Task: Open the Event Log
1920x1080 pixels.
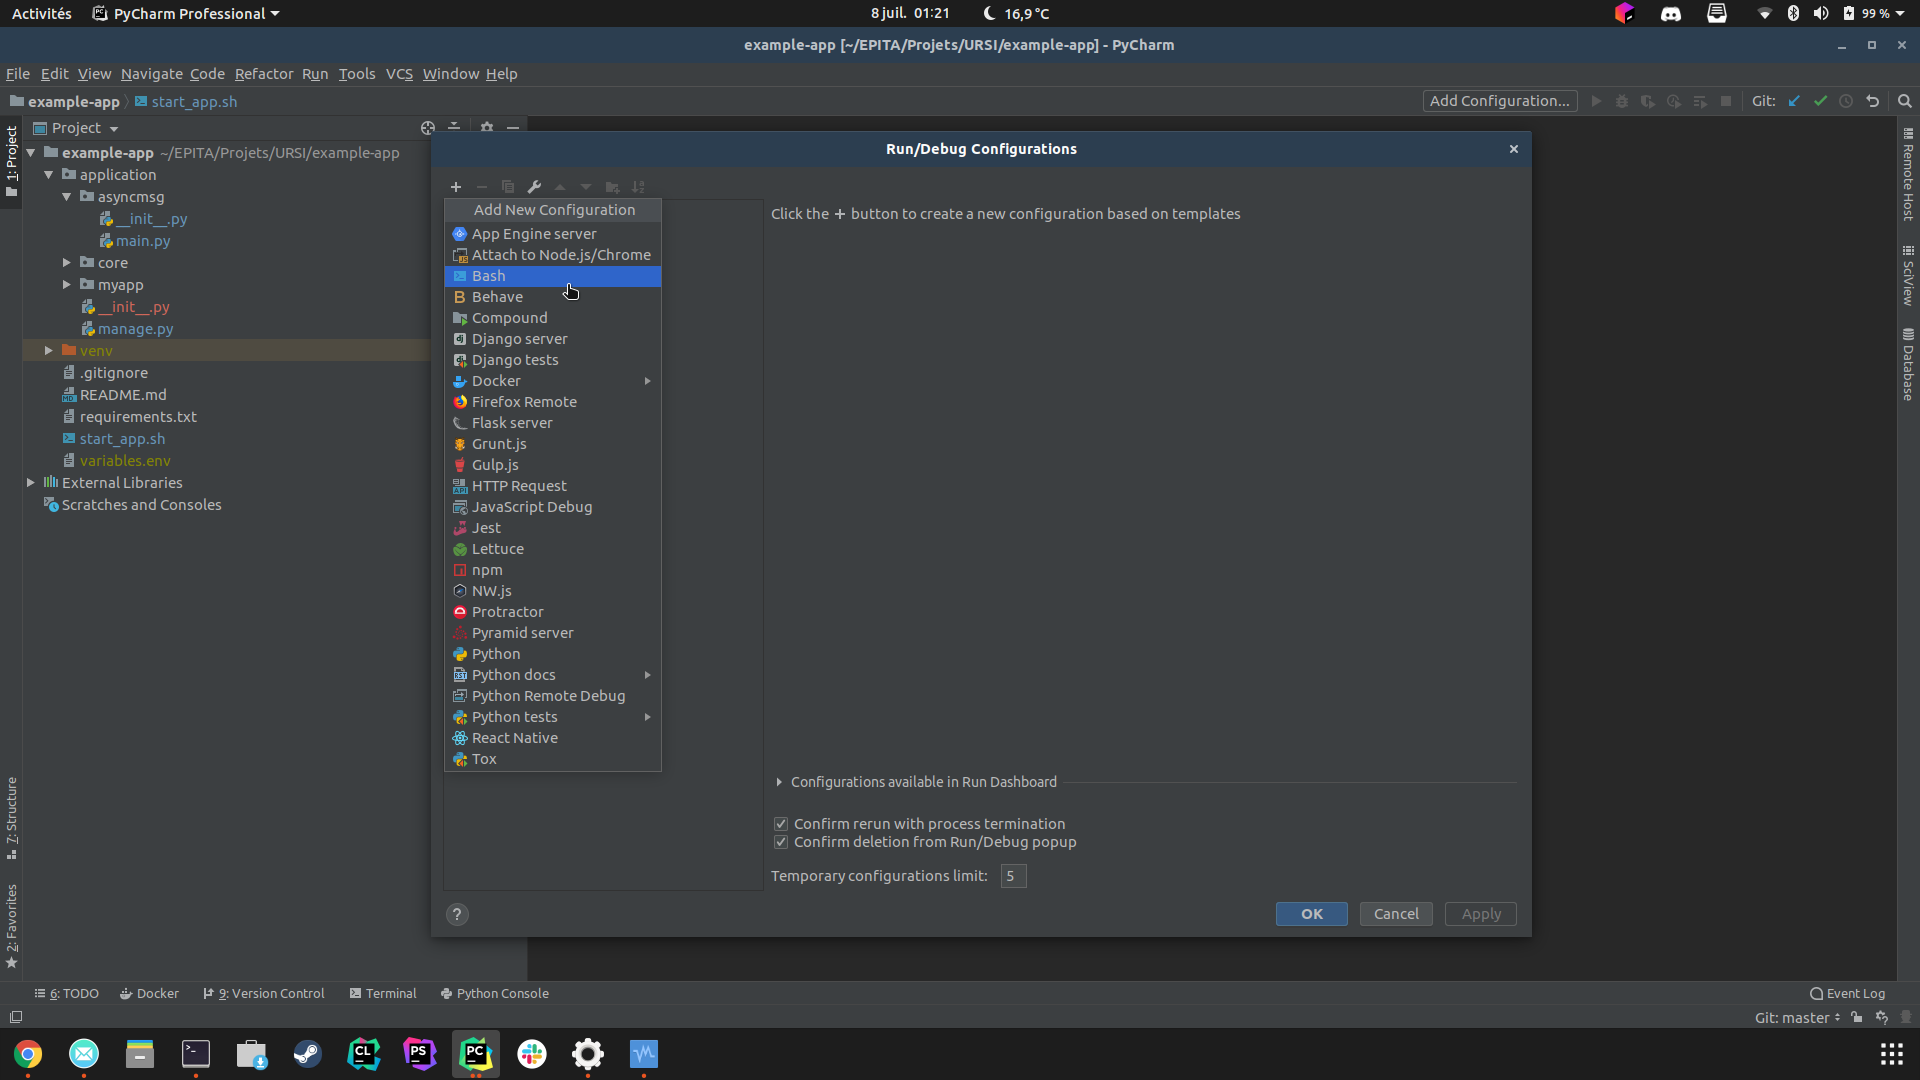Action: tap(1847, 994)
